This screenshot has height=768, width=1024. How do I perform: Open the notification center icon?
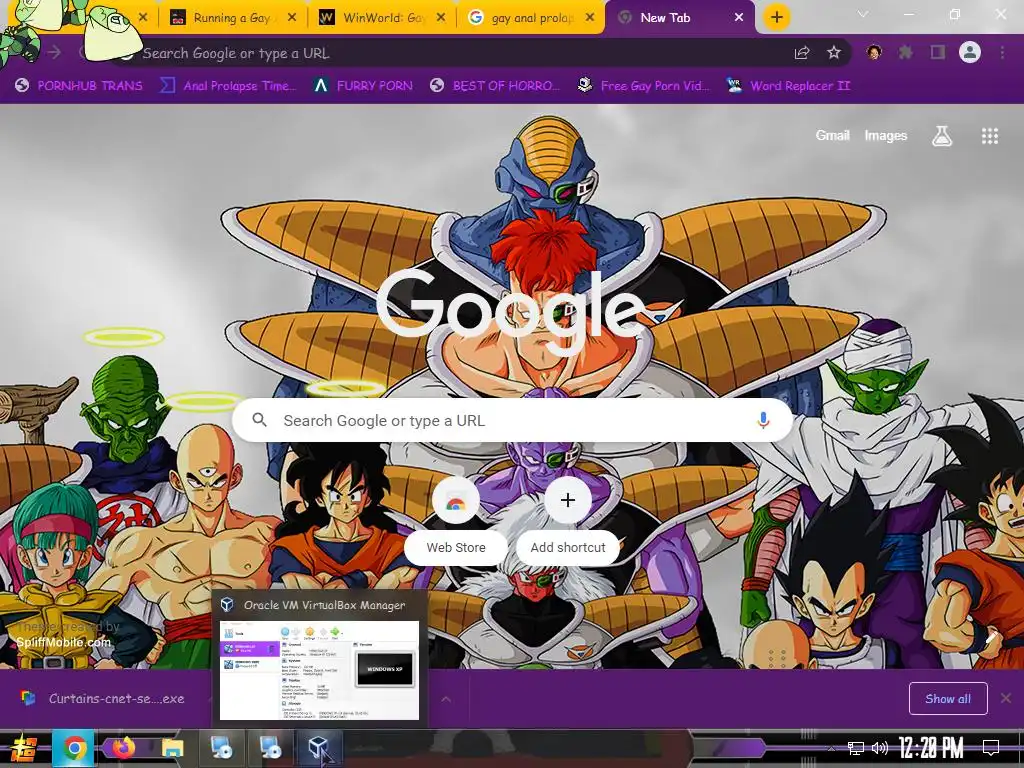(x=991, y=748)
